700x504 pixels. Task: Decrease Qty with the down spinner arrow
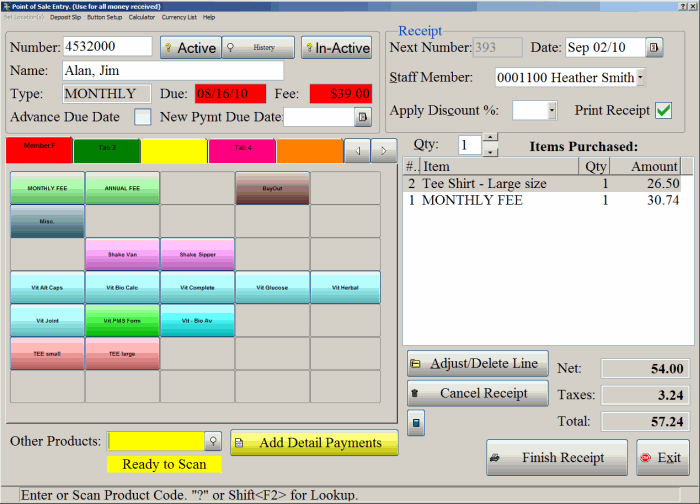point(490,152)
